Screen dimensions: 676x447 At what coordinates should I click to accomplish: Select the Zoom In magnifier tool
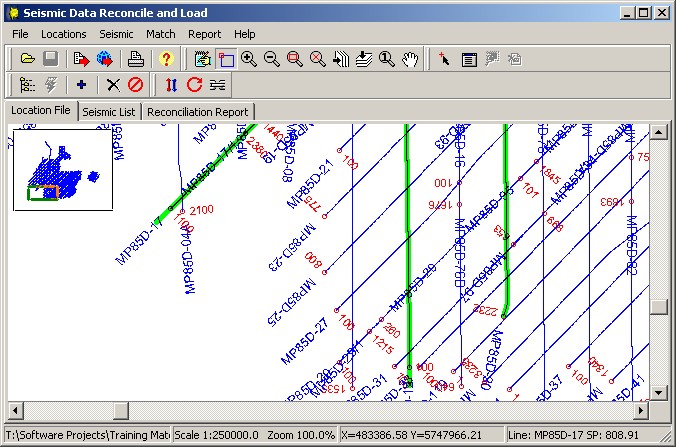[249, 60]
